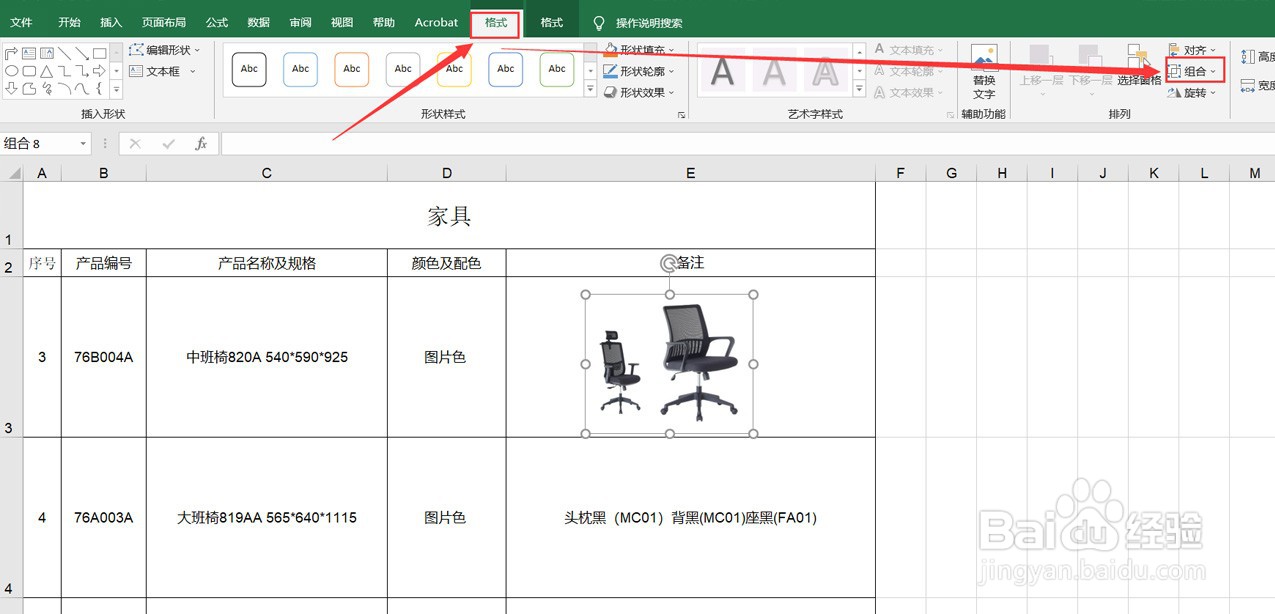Open Shape Effects (形状效果) menu
This screenshot has width=1275, height=614.
640,92
